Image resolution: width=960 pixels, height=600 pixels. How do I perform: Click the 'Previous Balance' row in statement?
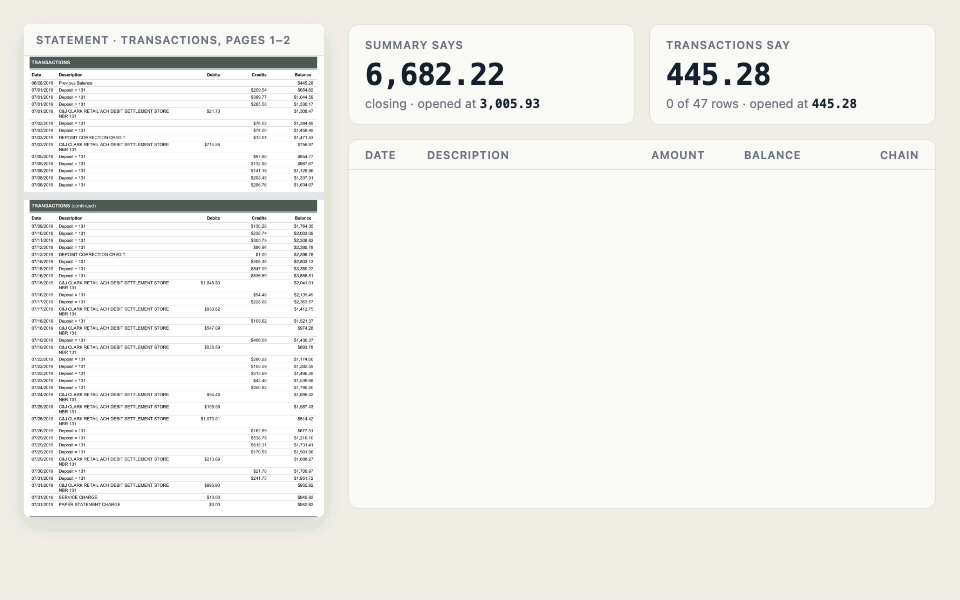tap(173, 83)
